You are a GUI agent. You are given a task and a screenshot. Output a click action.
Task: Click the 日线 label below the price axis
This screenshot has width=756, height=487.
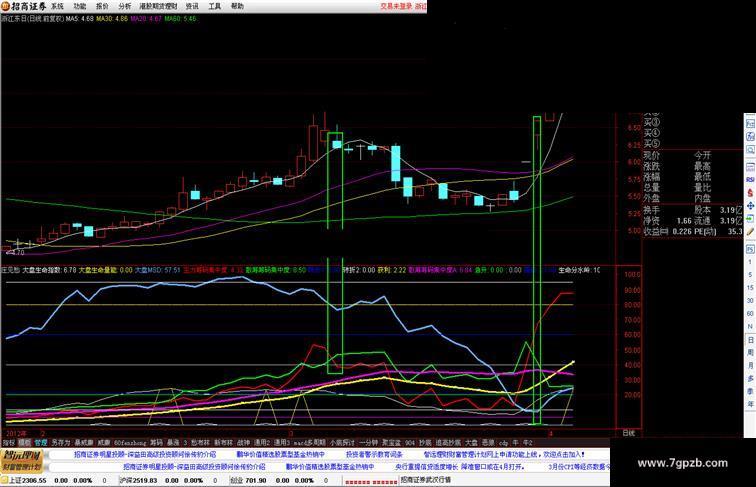point(629,433)
